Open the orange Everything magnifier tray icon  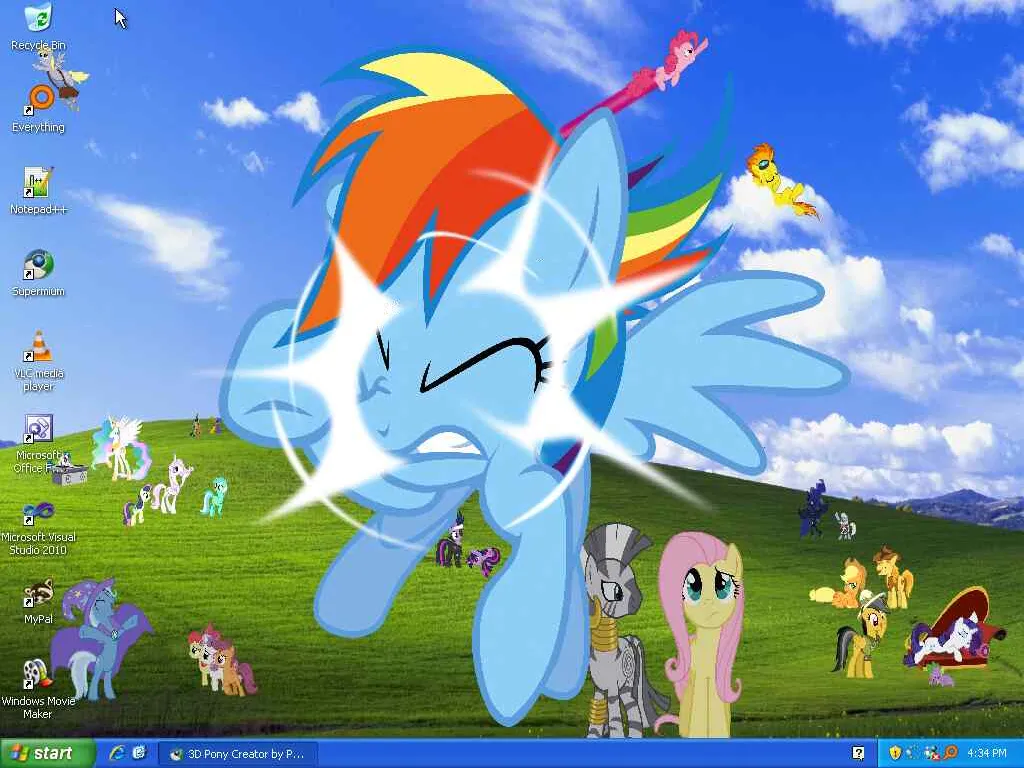point(950,753)
